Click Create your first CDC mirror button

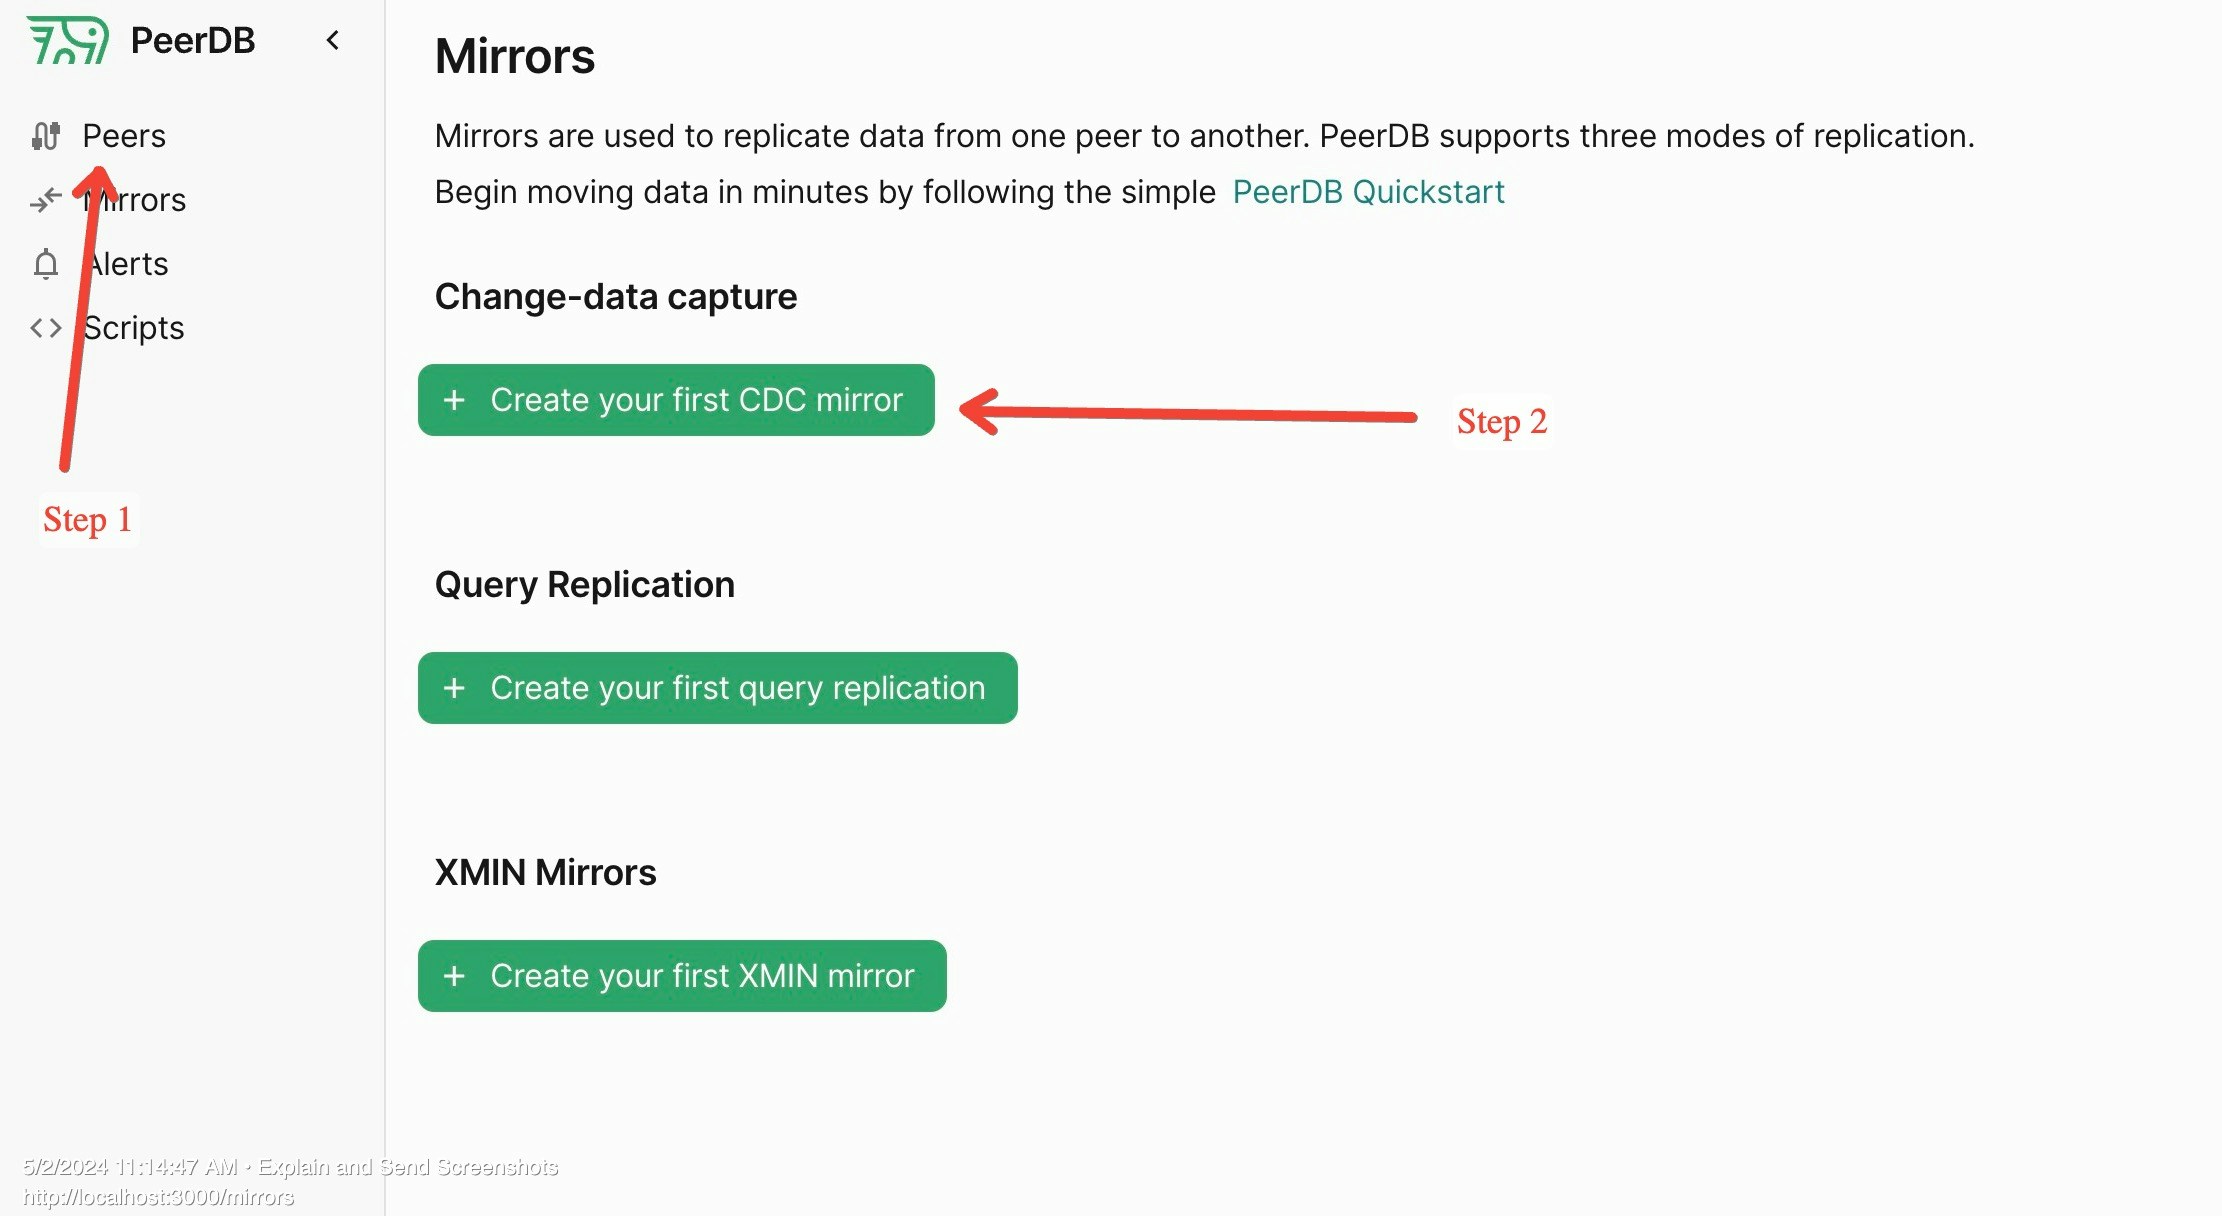676,400
